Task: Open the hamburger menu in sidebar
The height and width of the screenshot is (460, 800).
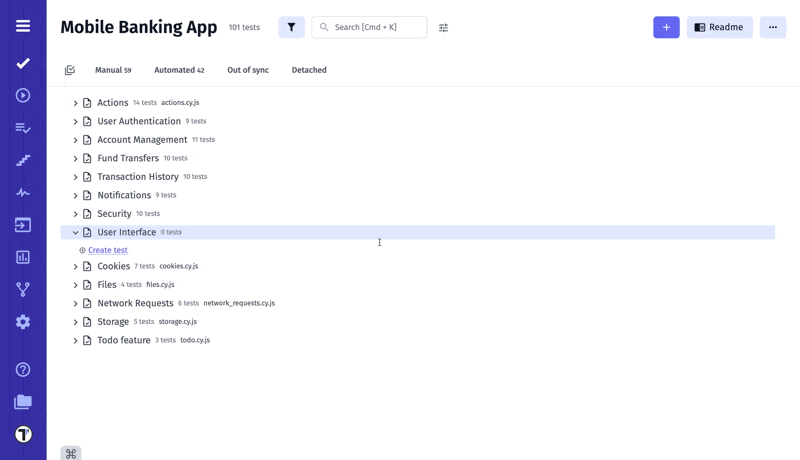Action: tap(23, 26)
